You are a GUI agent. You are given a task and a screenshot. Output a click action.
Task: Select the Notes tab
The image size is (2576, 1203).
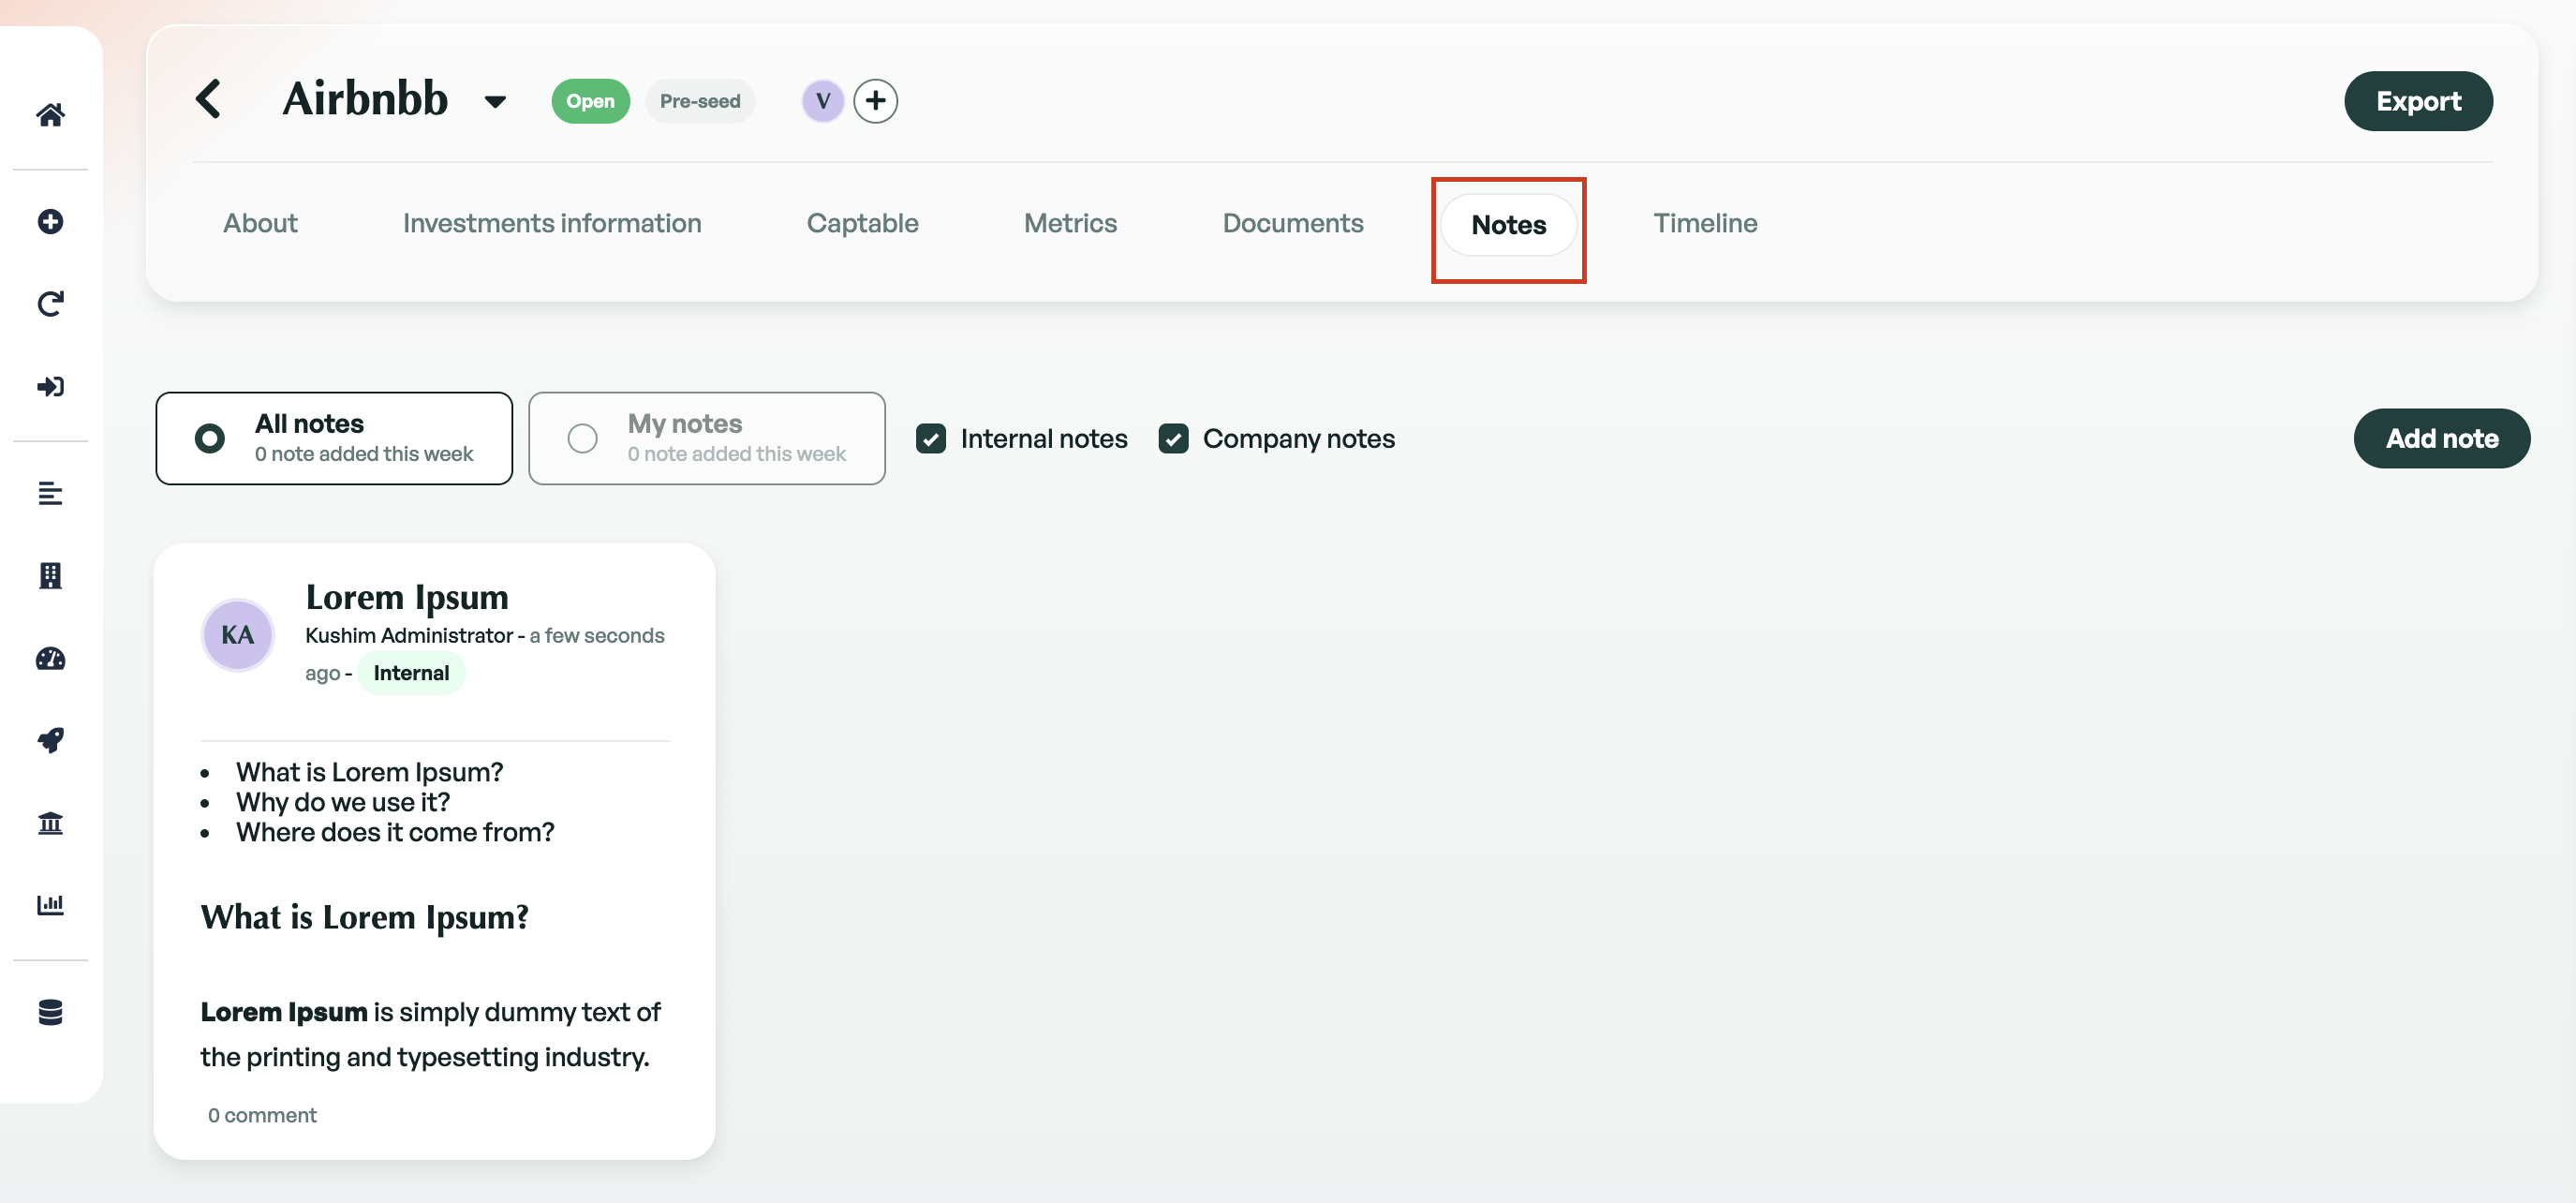[1508, 225]
